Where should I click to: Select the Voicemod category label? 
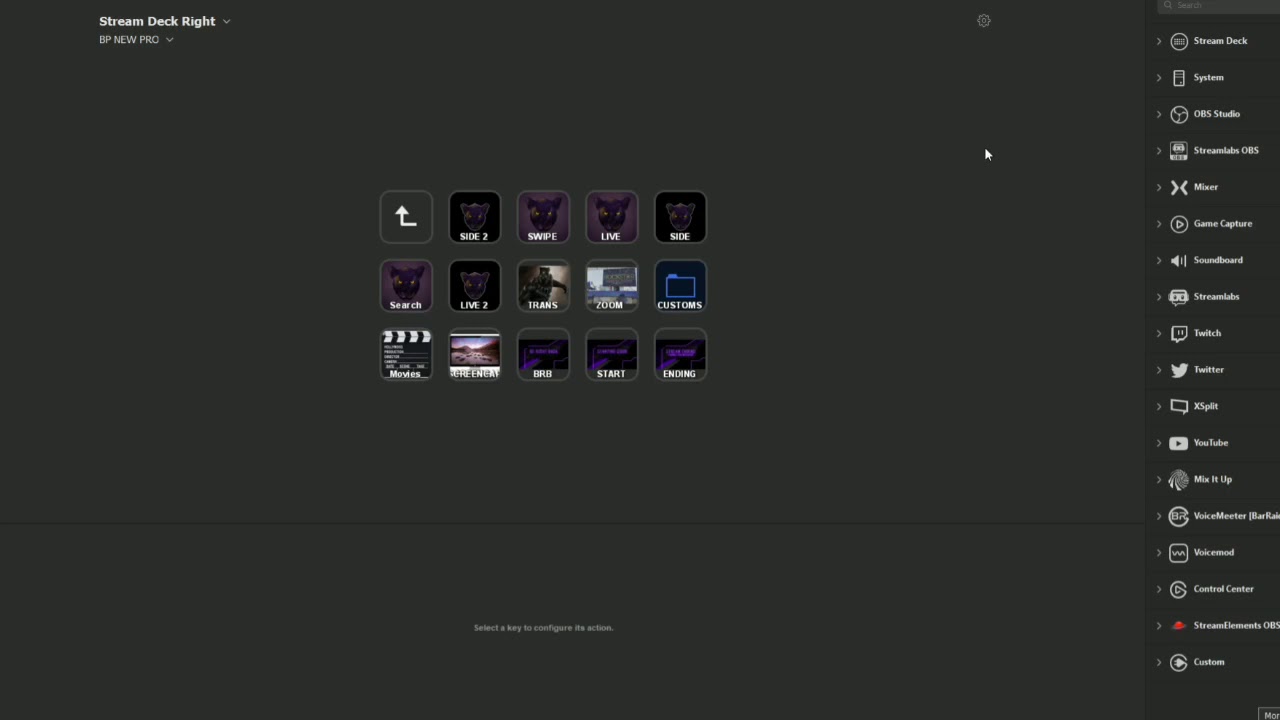click(x=1213, y=553)
